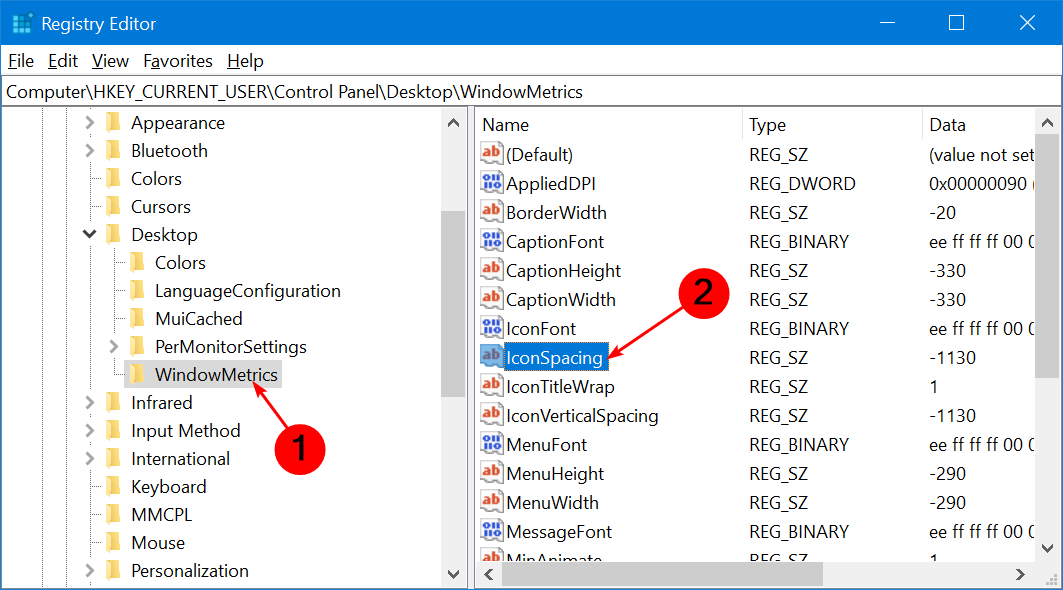This screenshot has width=1063, height=590.
Task: Expand the Infrared key
Action: [89, 402]
